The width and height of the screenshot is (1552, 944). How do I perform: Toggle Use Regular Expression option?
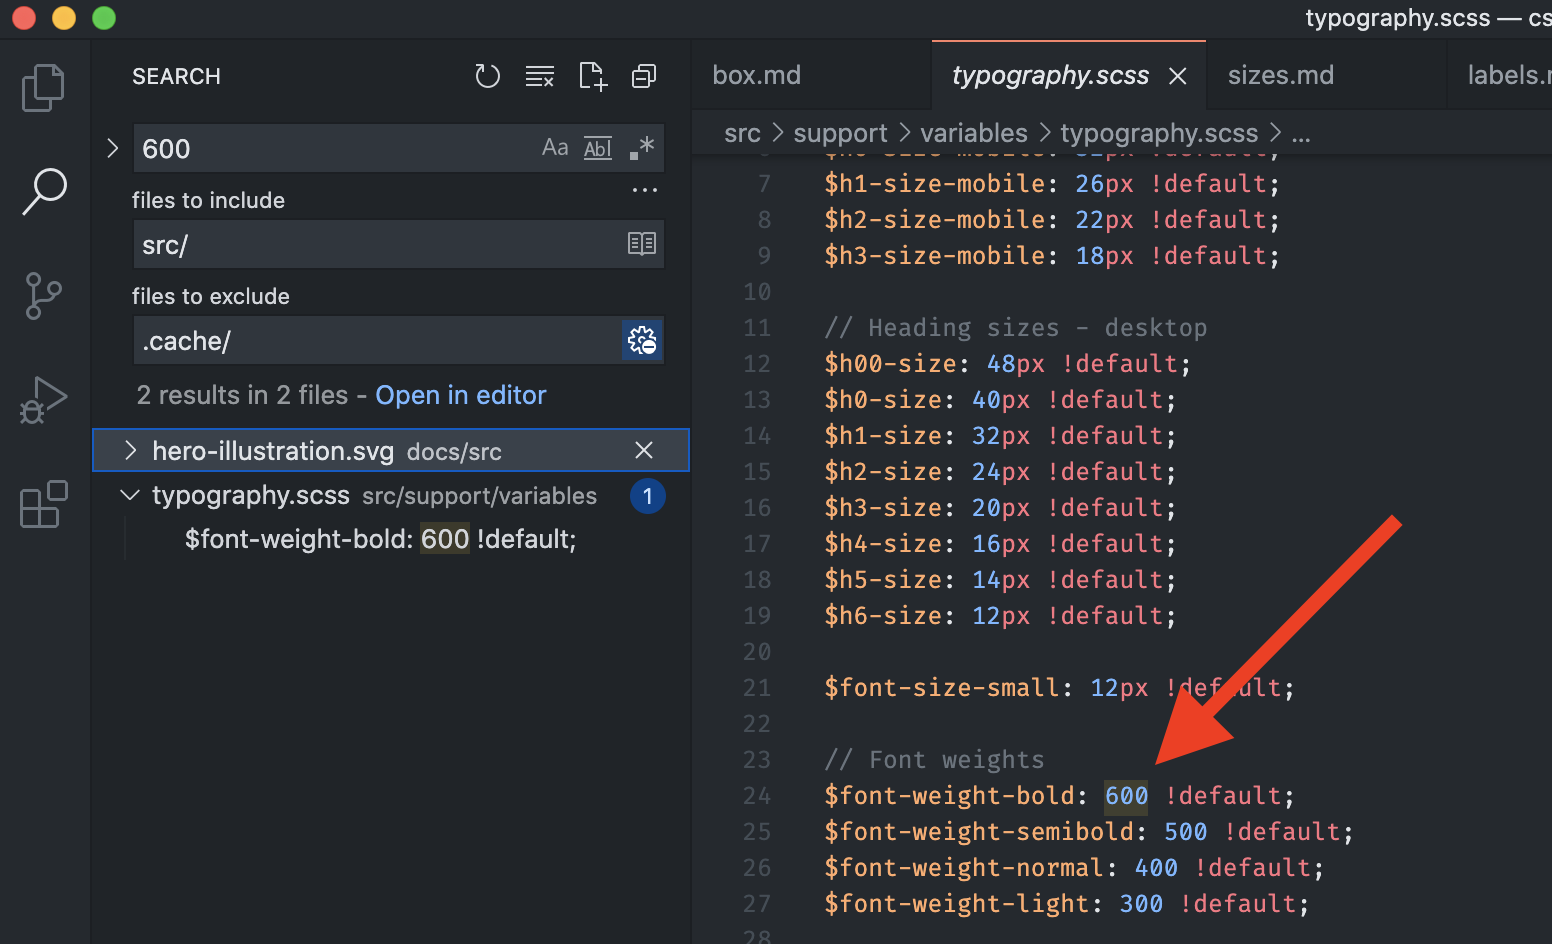tap(640, 147)
